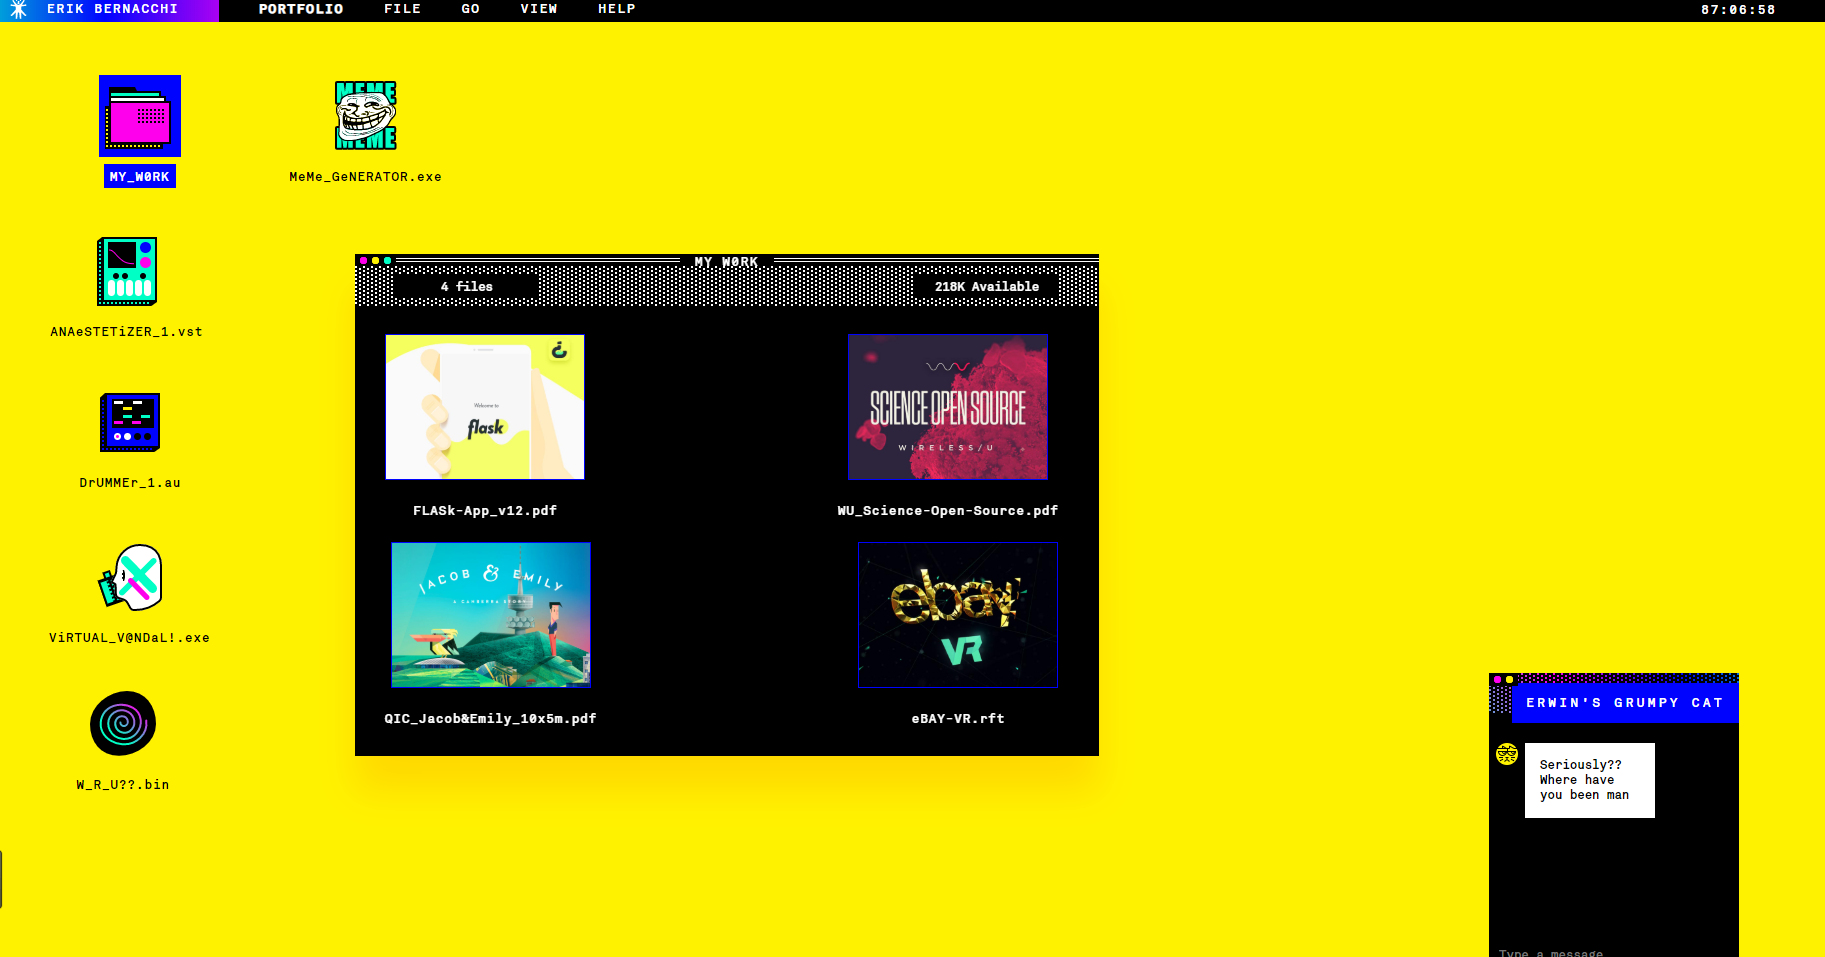Open the Jacob & Emily thumbnail
Image resolution: width=1825 pixels, height=957 pixels.
[491, 615]
